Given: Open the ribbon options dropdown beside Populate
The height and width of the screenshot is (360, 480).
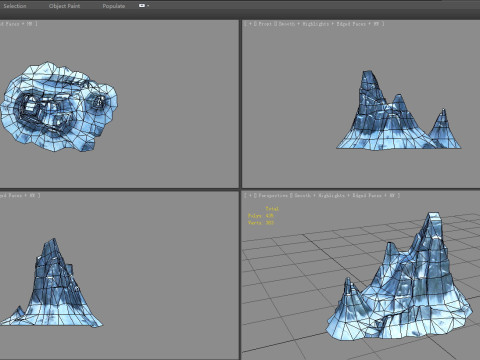Looking at the screenshot, I should click(x=144, y=6).
